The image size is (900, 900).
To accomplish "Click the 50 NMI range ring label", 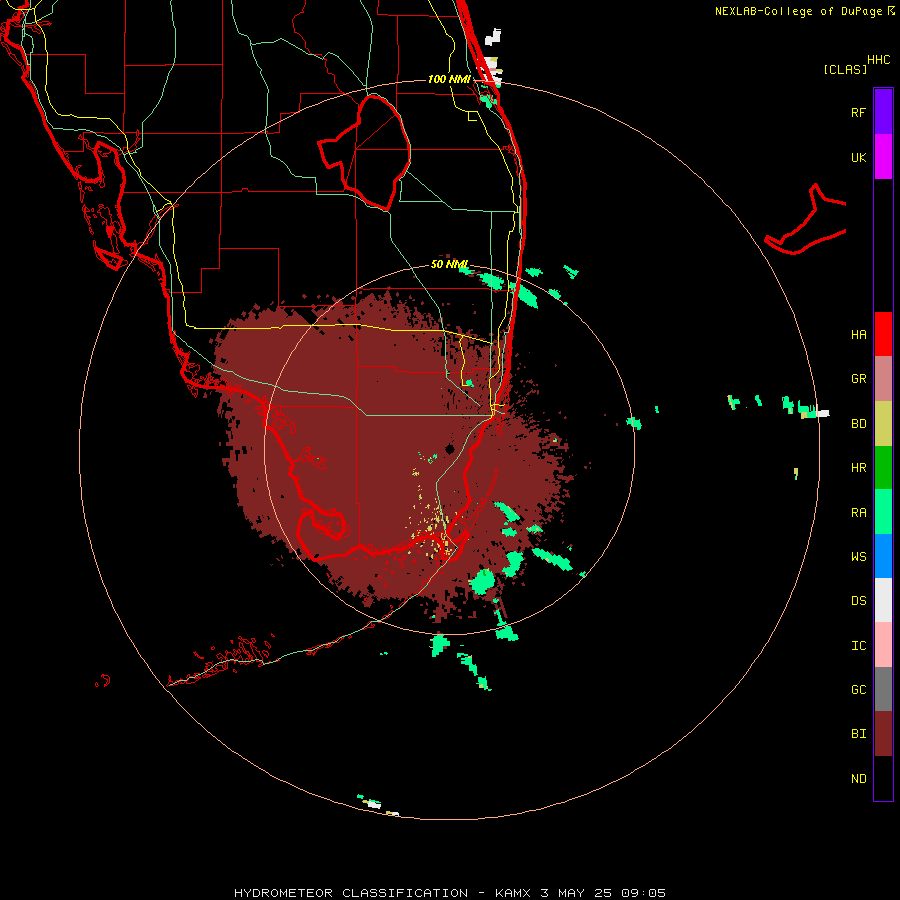I will [x=449, y=264].
